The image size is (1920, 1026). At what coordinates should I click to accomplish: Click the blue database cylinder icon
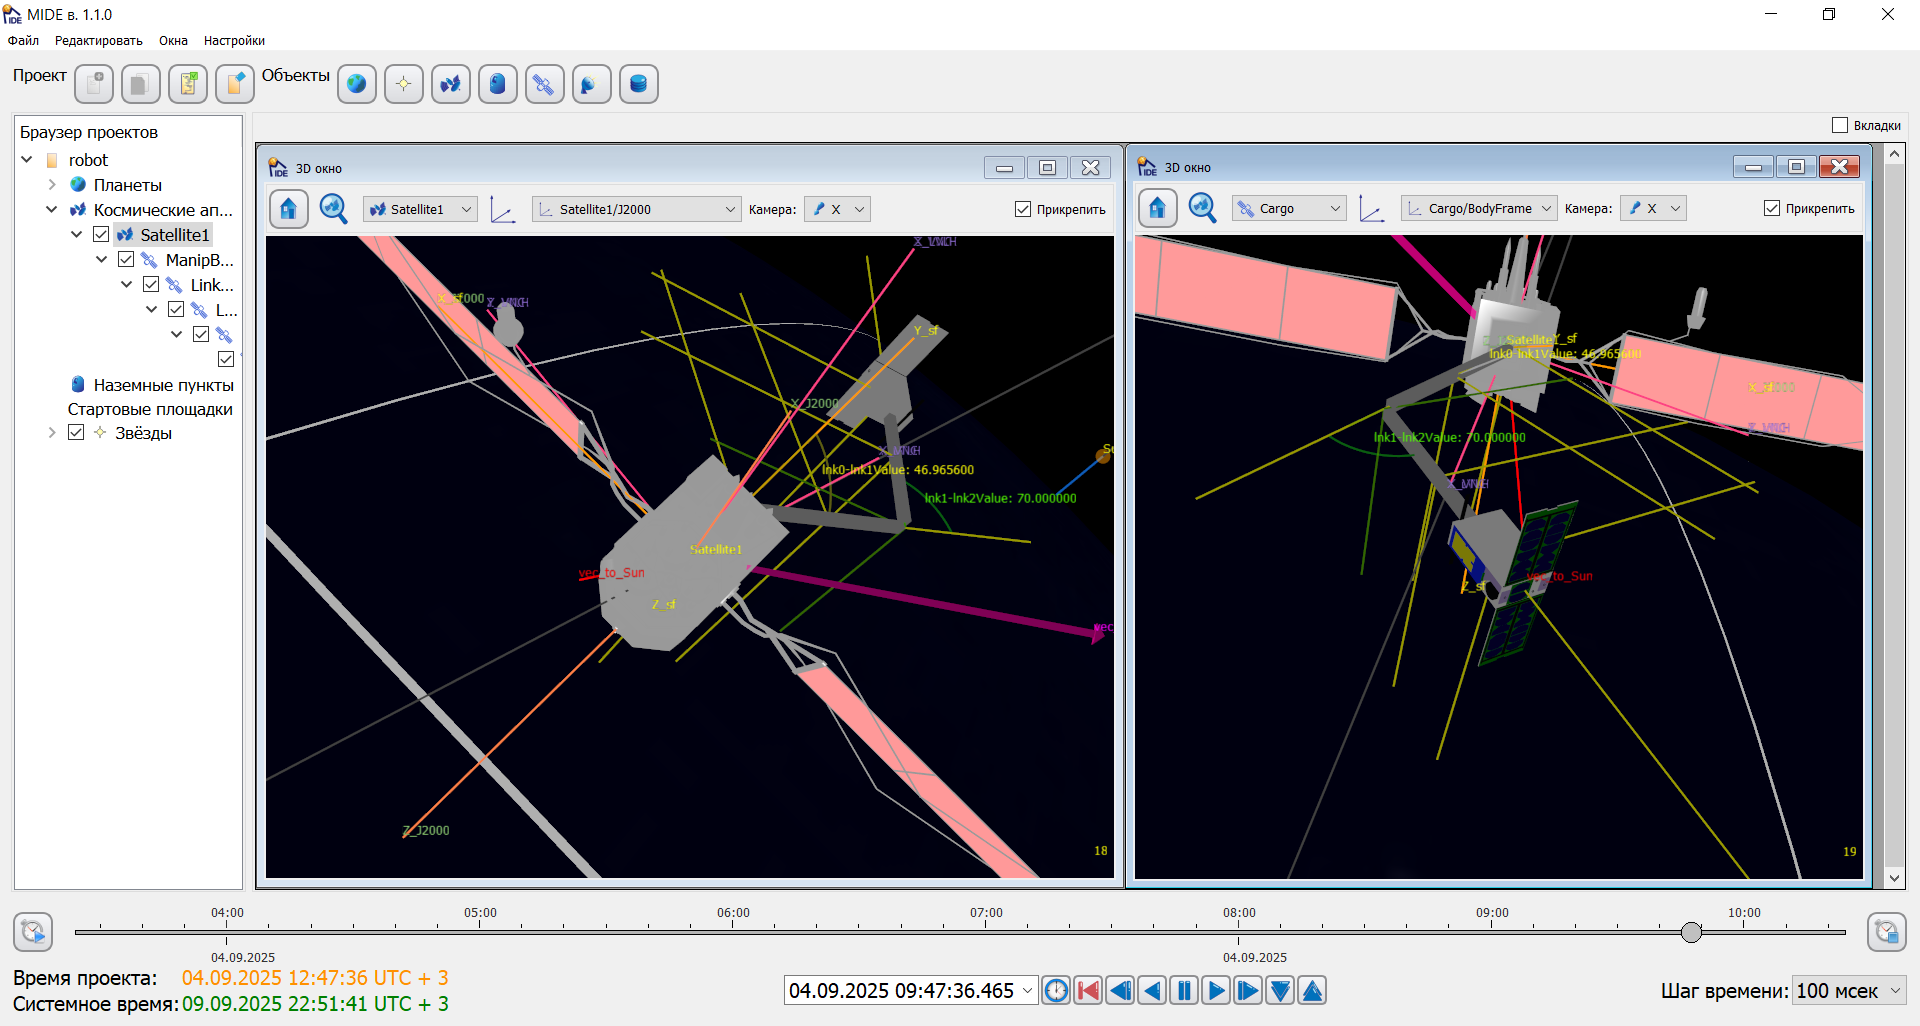638,84
